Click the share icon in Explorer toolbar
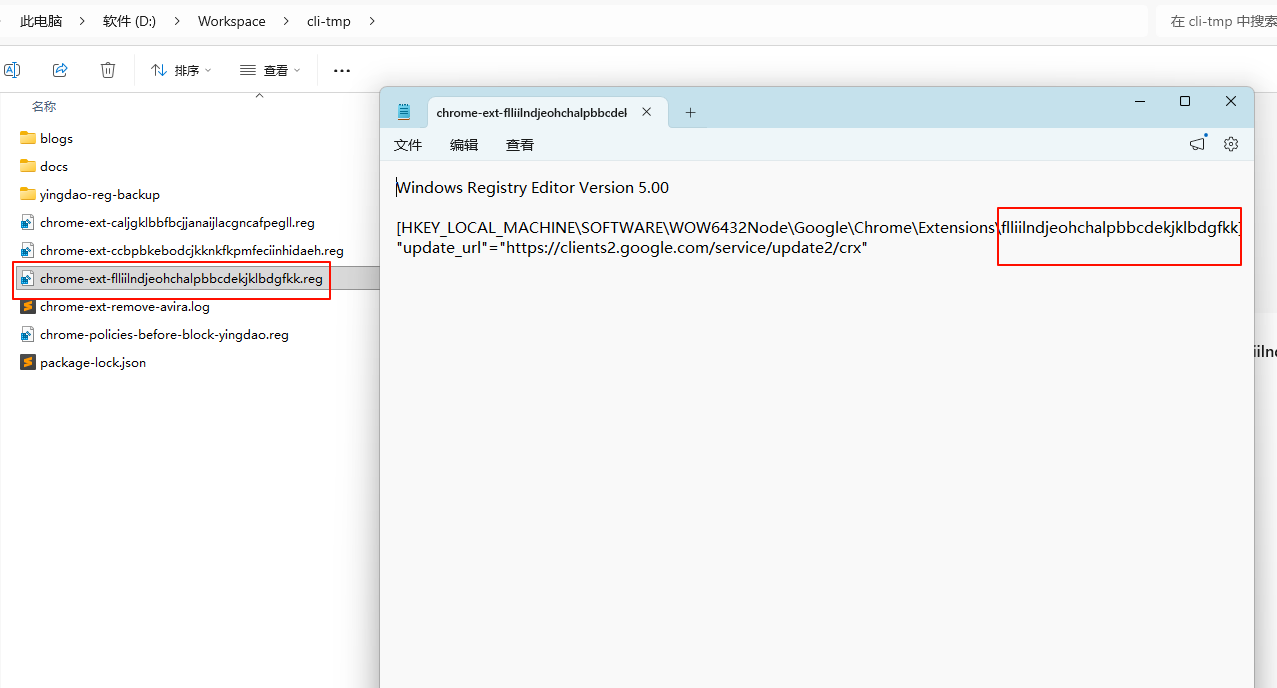The image size is (1277, 688). point(60,70)
